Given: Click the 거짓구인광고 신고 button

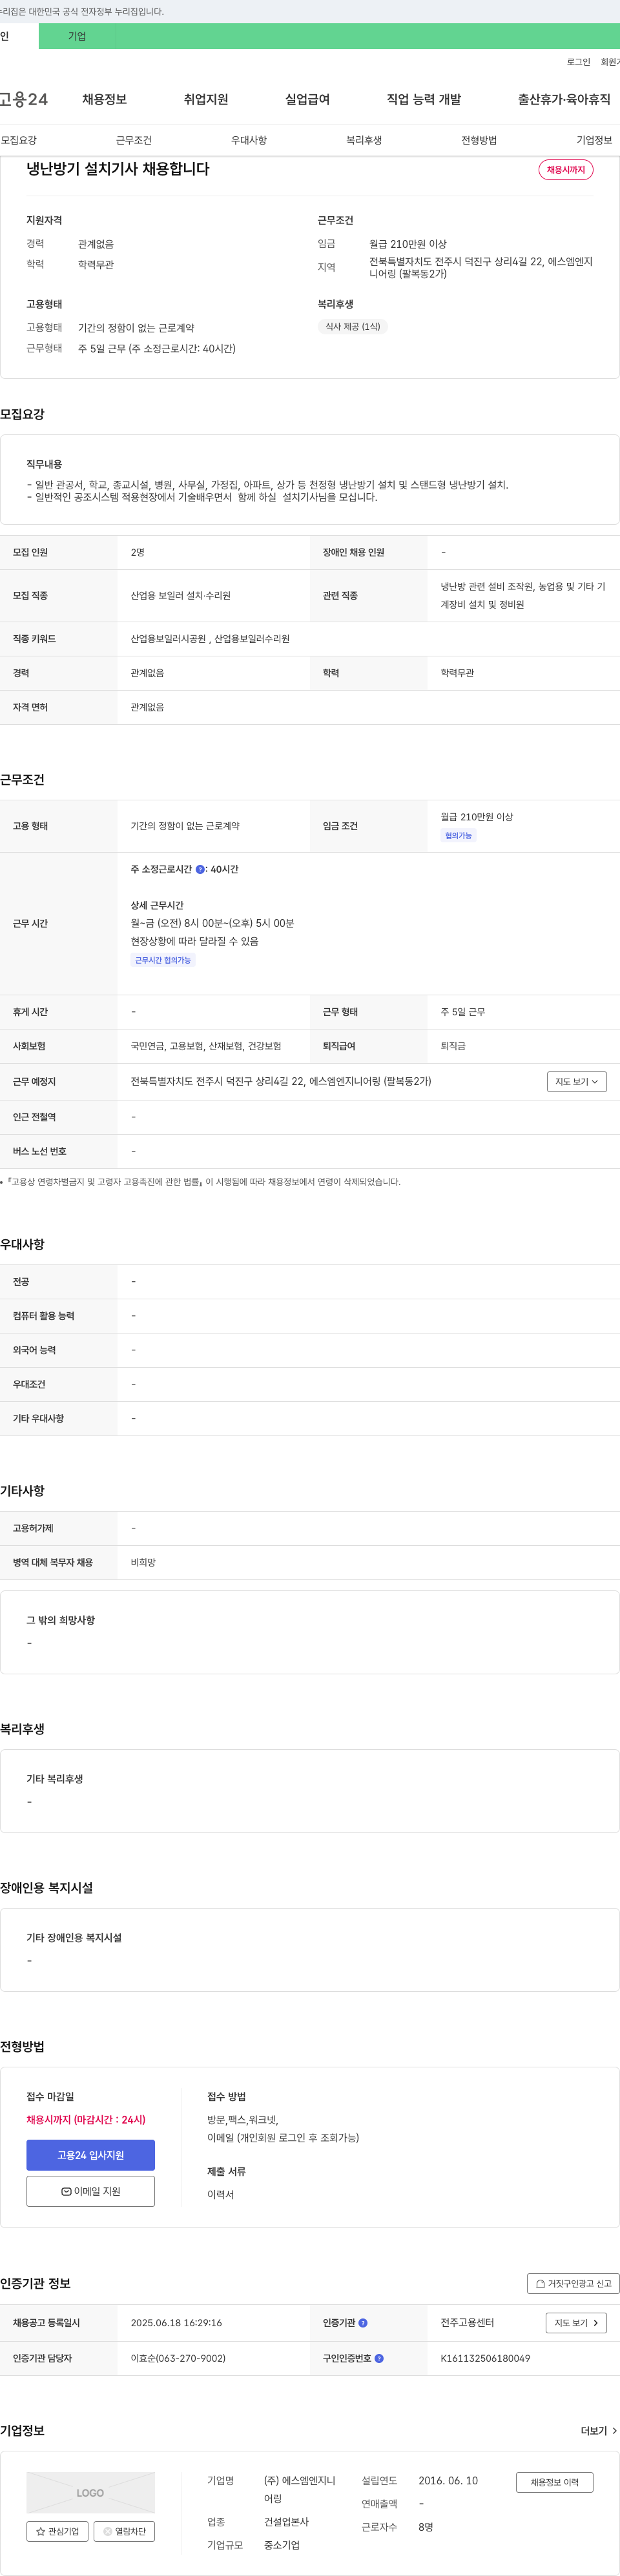Looking at the screenshot, I should (x=573, y=2283).
